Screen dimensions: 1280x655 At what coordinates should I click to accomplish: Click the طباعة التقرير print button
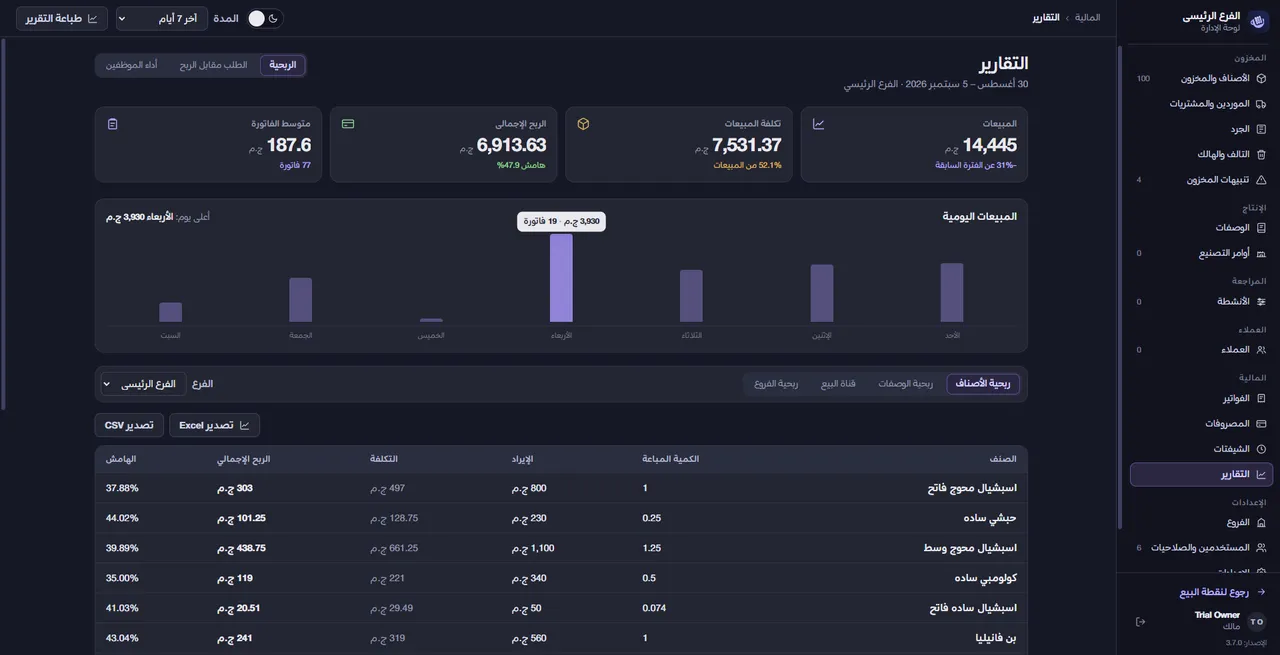62,18
